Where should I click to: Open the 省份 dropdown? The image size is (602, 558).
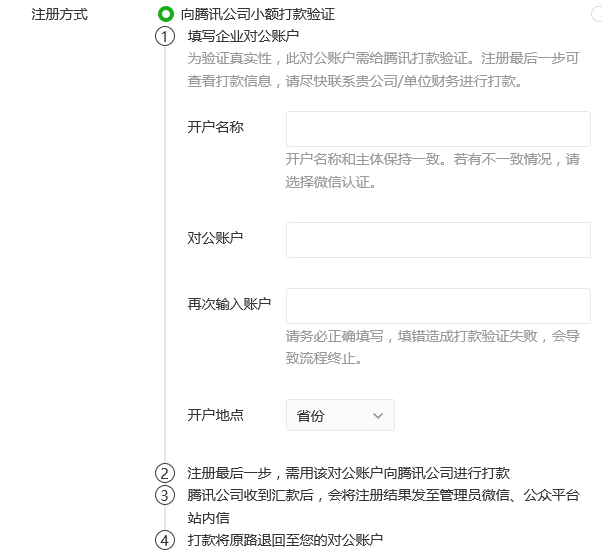pyautogui.click(x=340, y=415)
